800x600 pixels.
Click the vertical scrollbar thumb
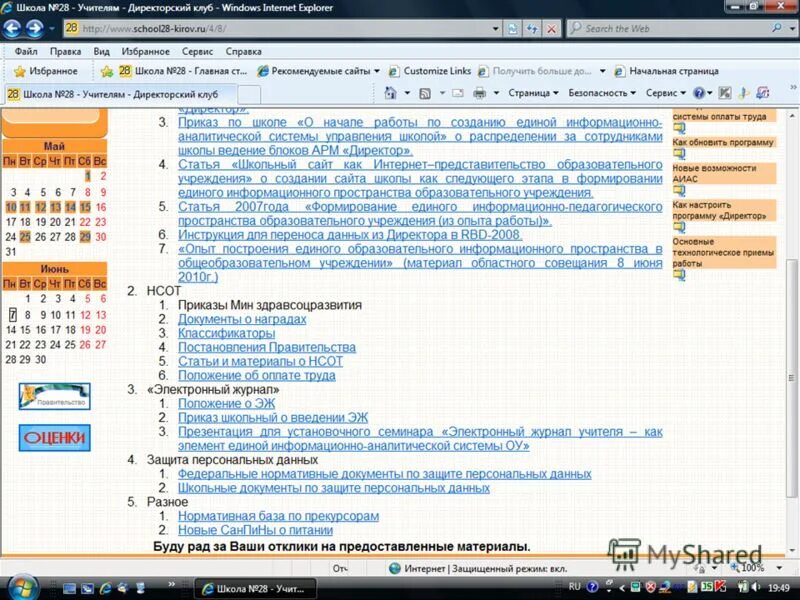[791, 378]
